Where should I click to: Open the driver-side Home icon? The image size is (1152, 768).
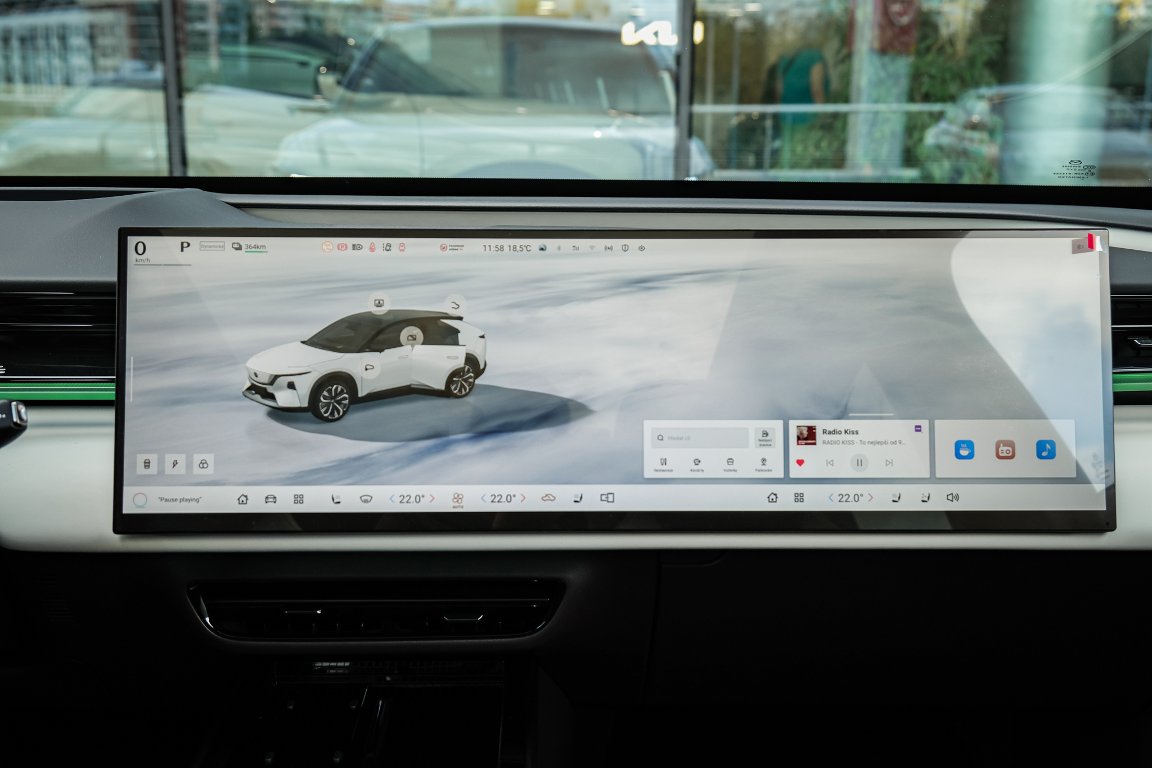tap(242, 499)
